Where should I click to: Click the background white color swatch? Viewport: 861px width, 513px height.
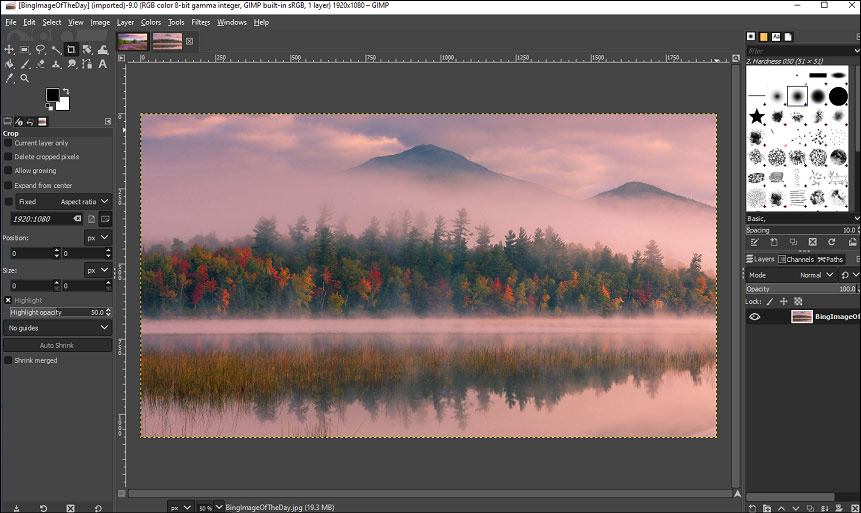(65, 105)
